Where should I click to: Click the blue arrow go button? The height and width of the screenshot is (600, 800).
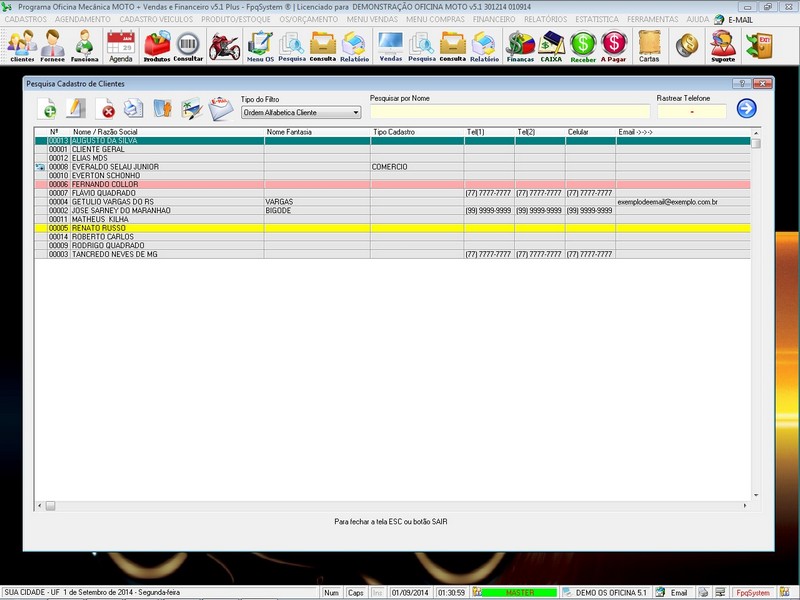pyautogui.click(x=746, y=108)
